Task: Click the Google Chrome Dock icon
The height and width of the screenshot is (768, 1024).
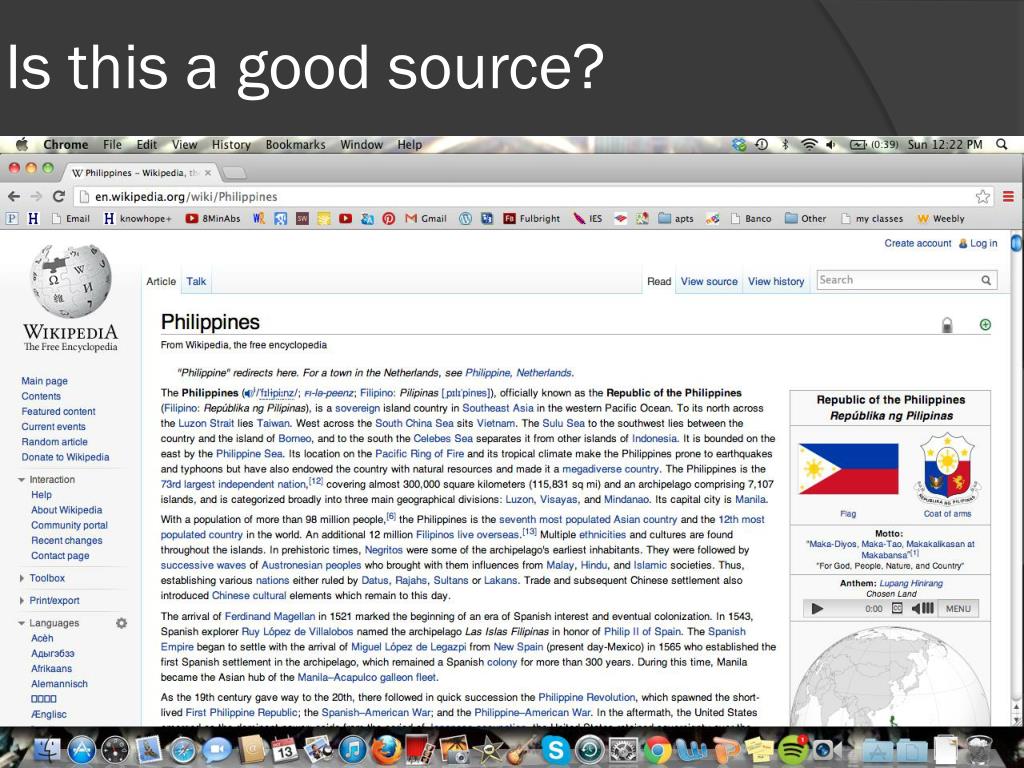Action: 657,750
